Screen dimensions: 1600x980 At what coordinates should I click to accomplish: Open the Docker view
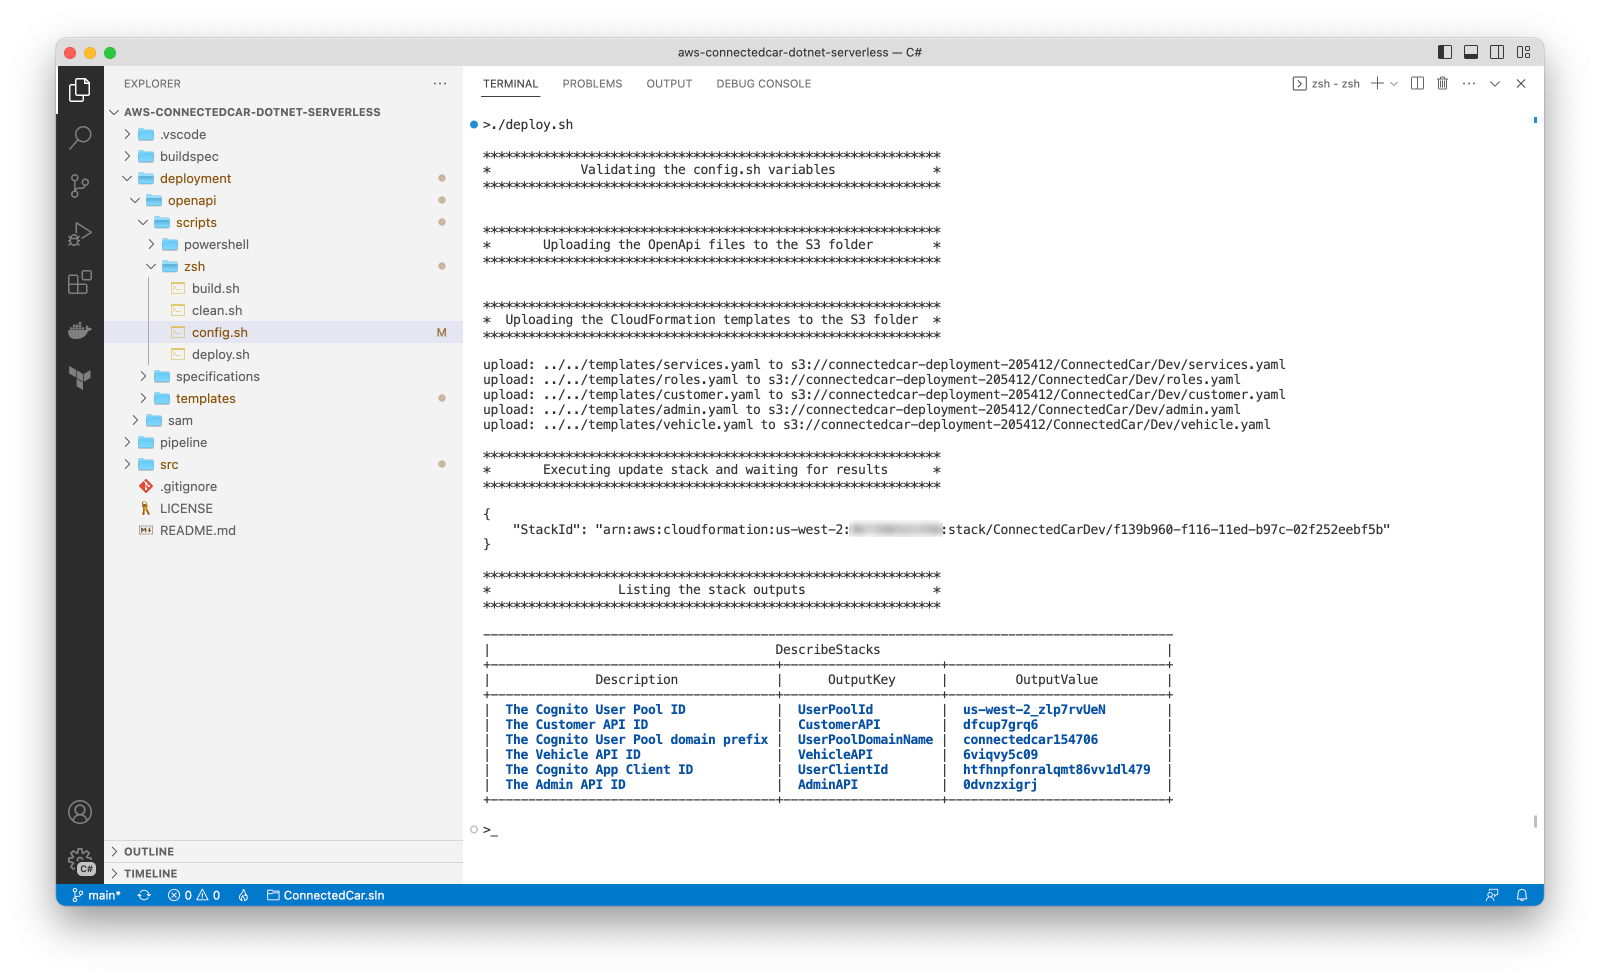(x=80, y=330)
